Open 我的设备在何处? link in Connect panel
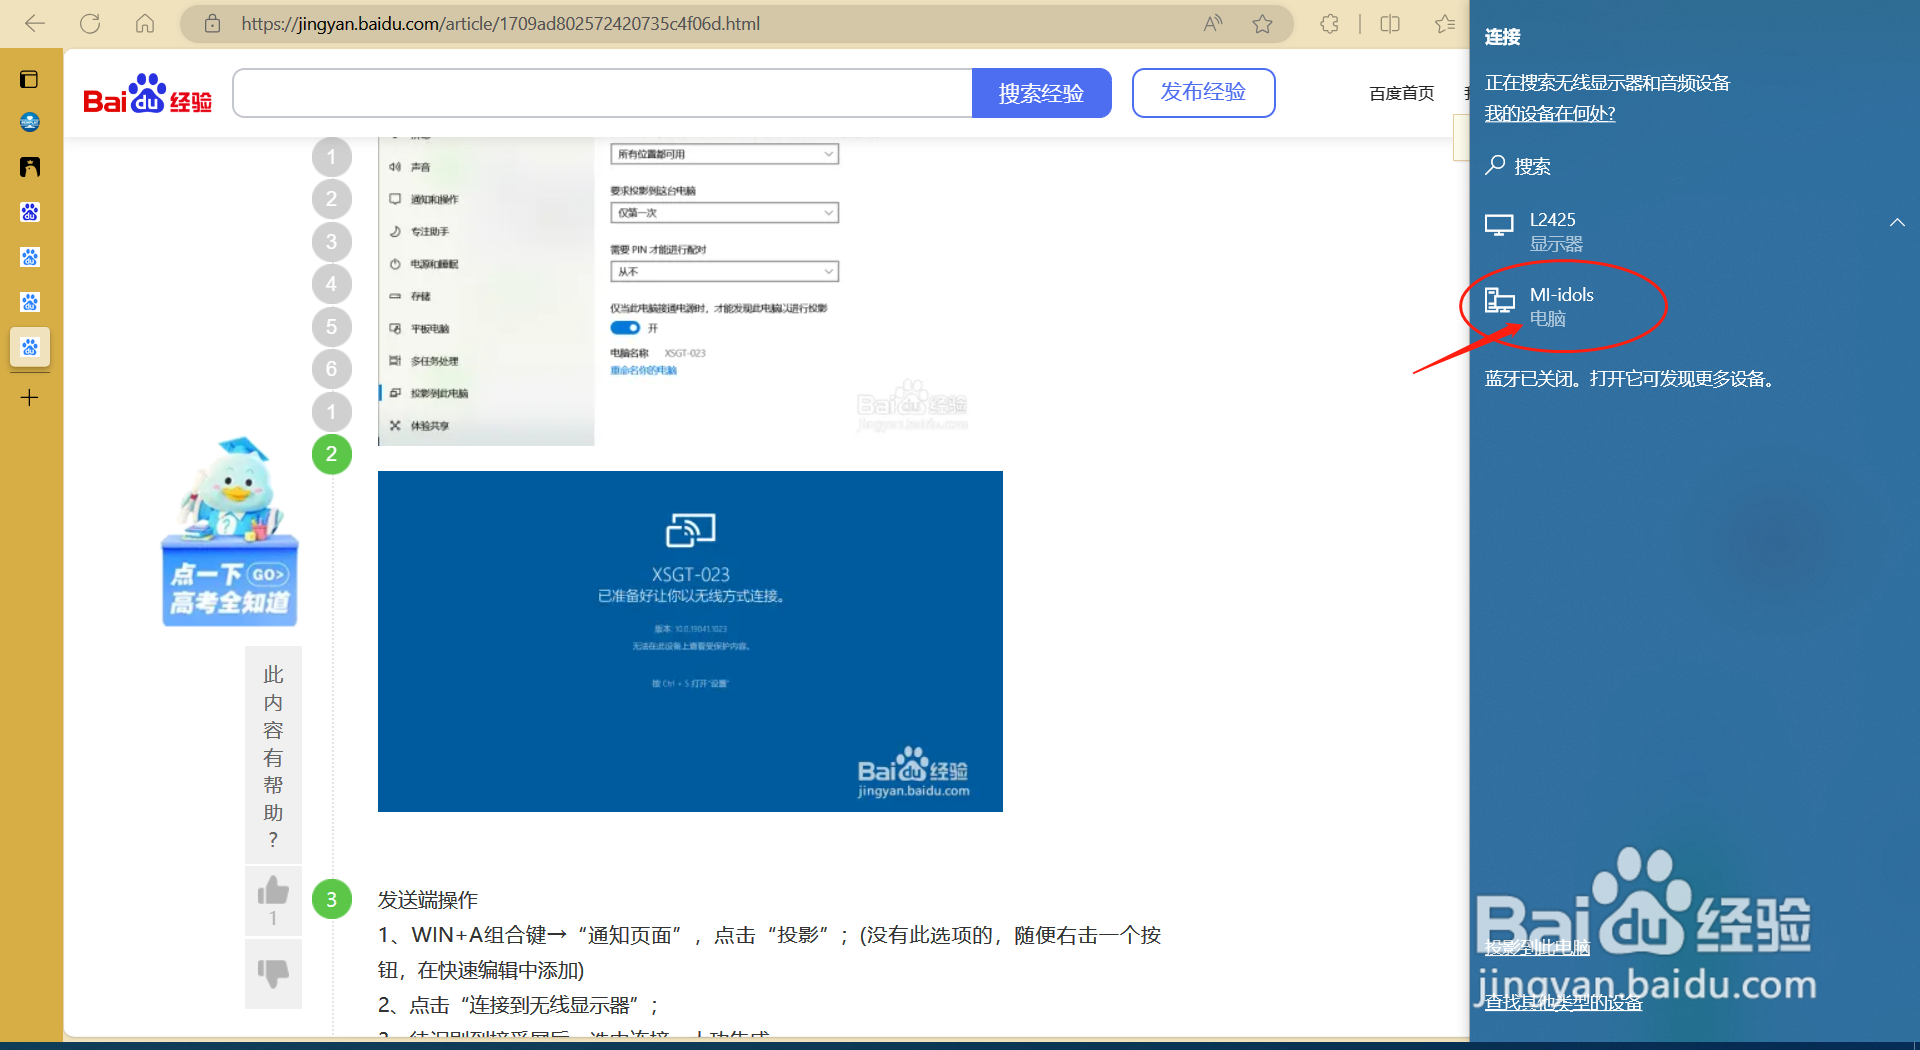 [1550, 113]
